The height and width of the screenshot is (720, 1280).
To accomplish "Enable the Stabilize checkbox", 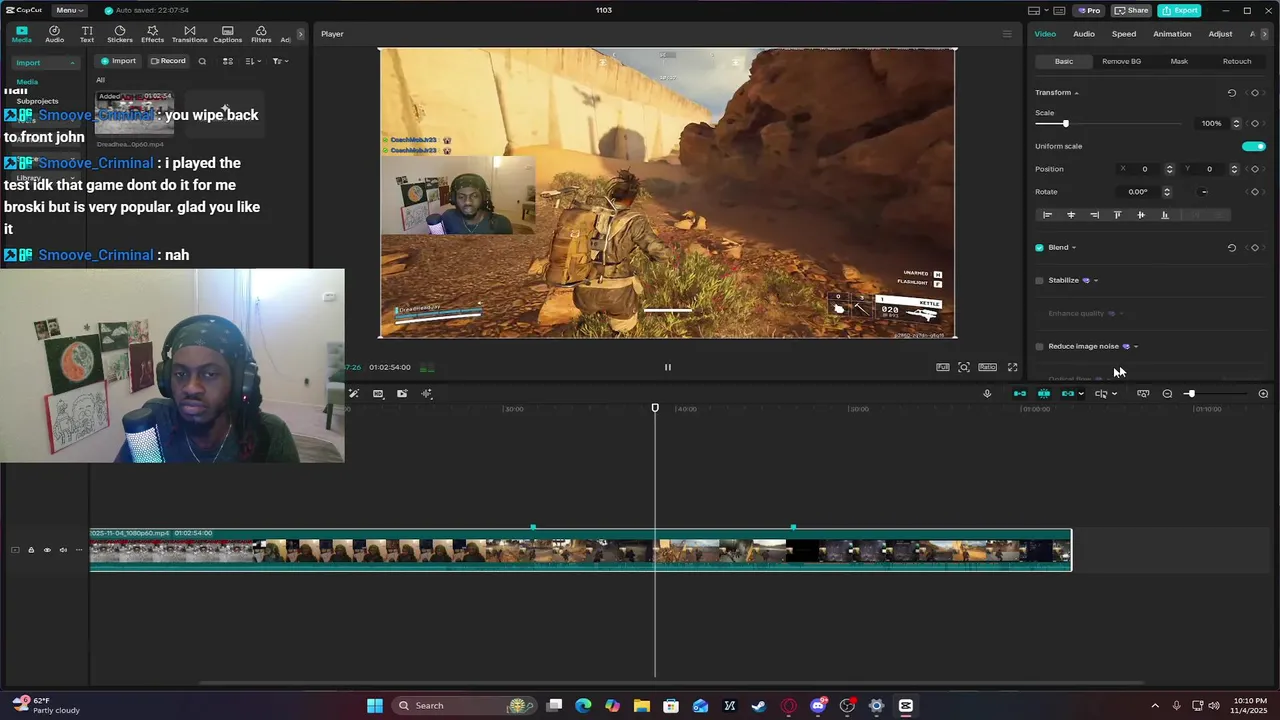I will (1039, 281).
